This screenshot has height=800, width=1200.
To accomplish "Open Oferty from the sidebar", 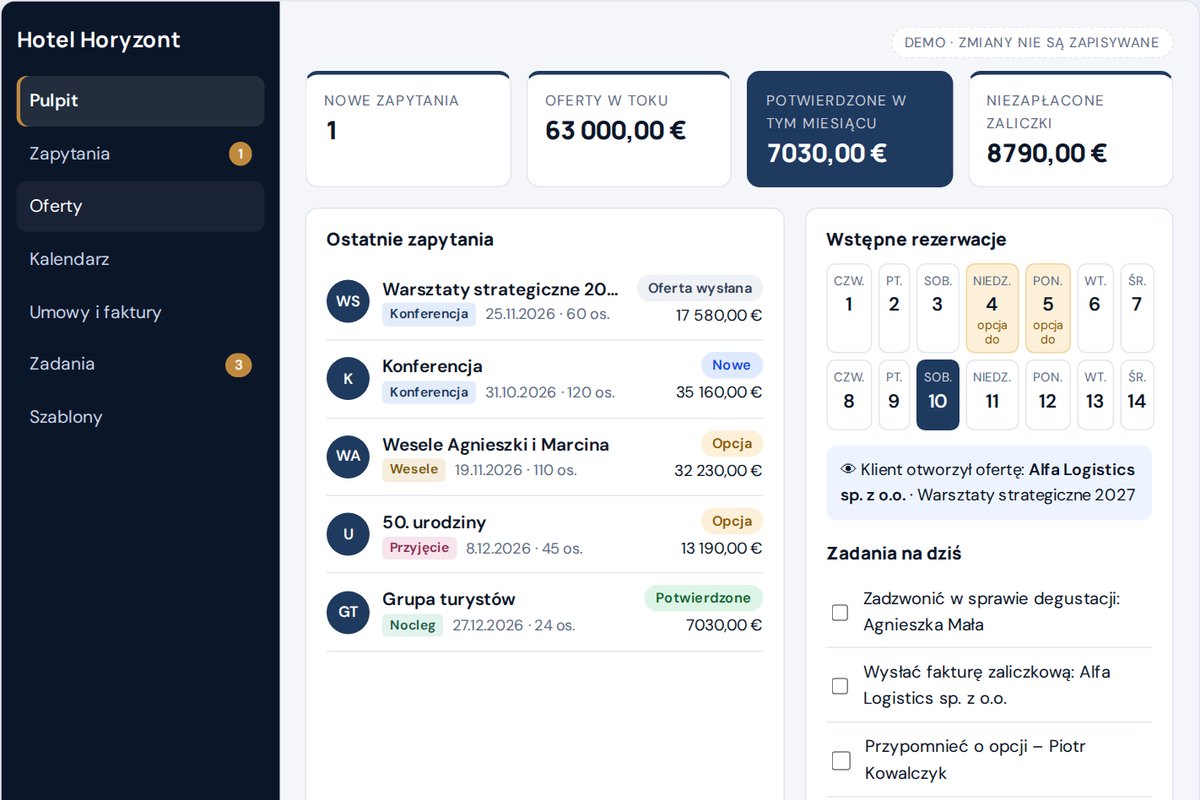I will click(141, 206).
